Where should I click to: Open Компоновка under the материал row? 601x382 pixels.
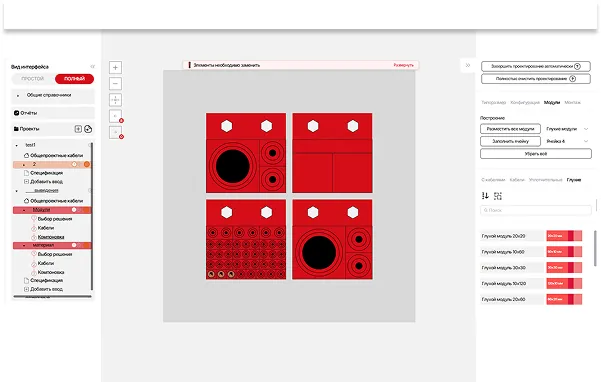(x=51, y=272)
